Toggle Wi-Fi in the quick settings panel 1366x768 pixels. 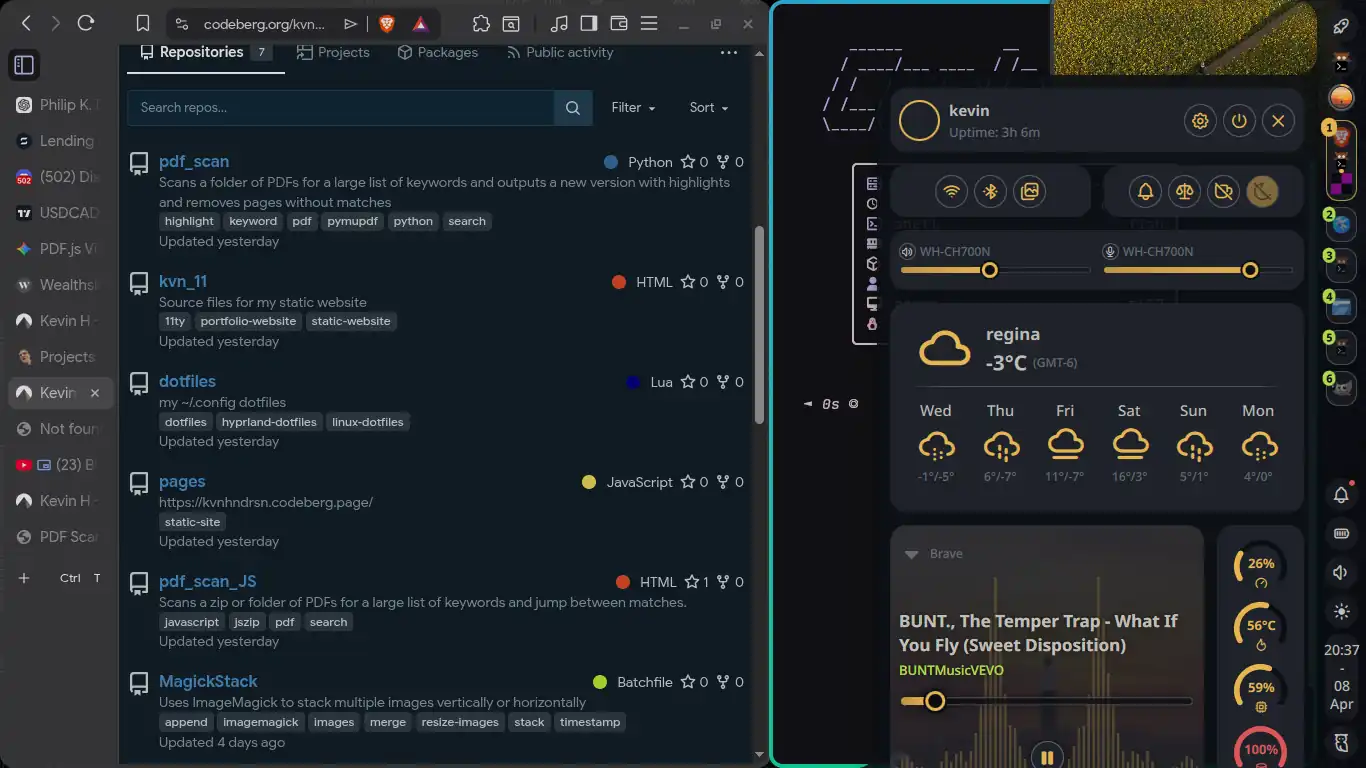click(x=951, y=191)
